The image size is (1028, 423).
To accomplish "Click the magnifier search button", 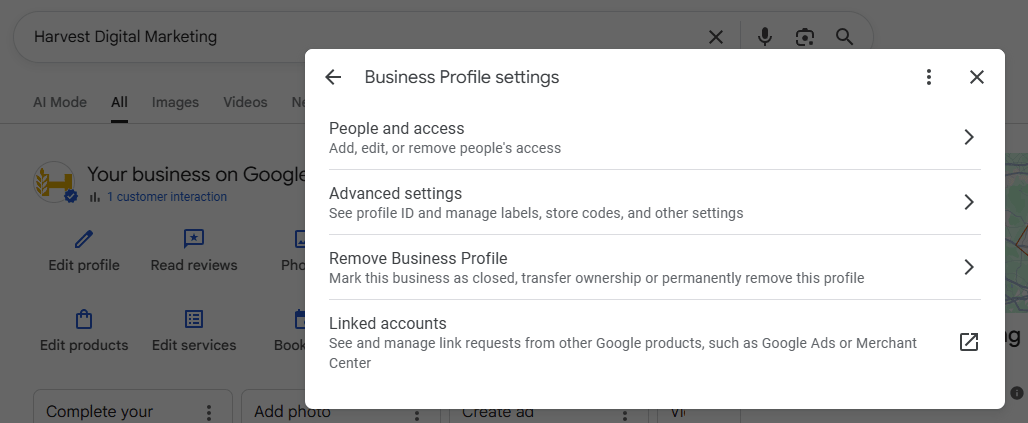I will point(844,37).
